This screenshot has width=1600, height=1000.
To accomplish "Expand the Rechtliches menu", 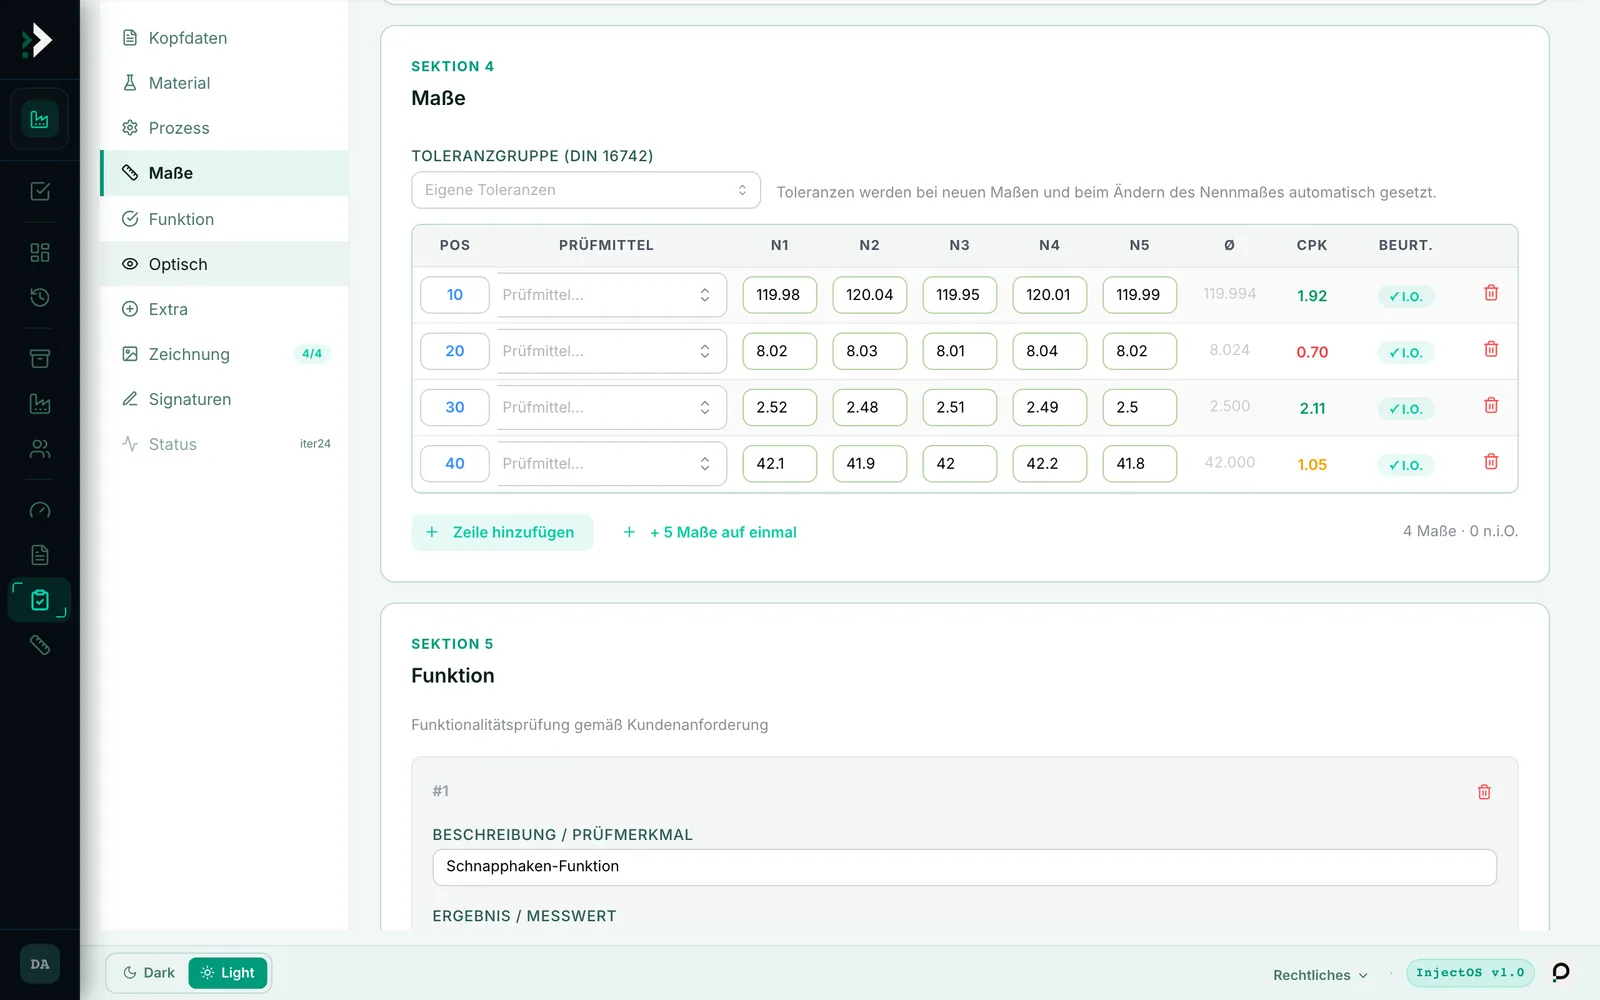I will (x=1320, y=975).
